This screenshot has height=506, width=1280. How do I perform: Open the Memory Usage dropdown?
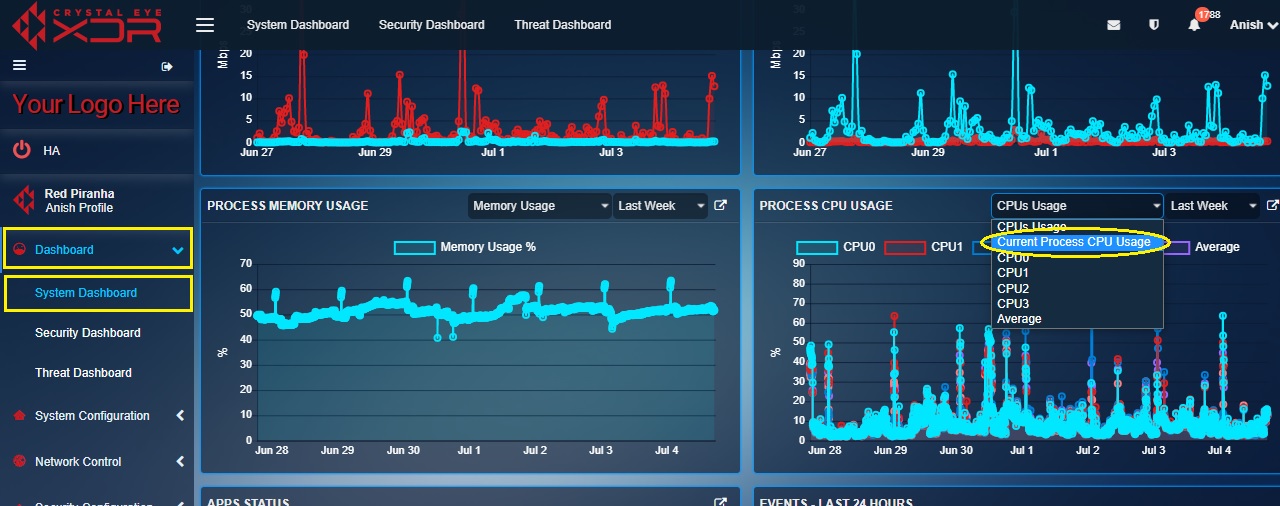[540, 206]
